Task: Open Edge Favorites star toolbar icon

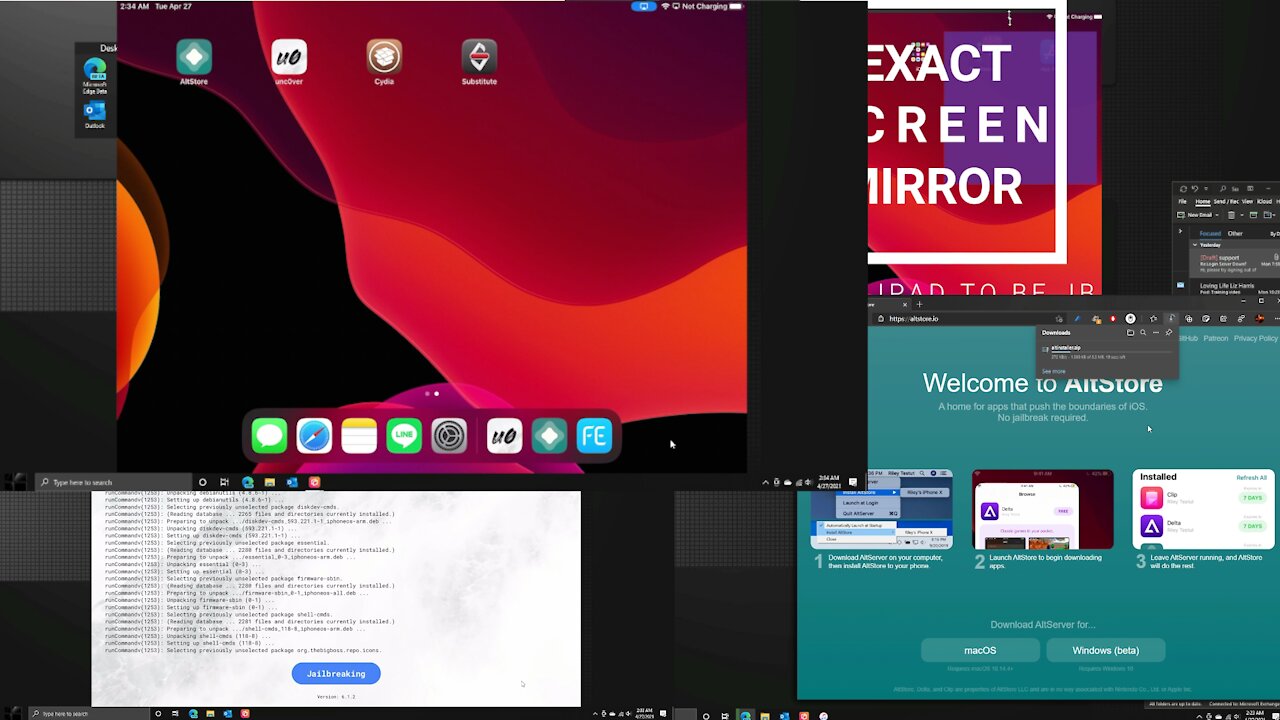Action: [x=1153, y=319]
